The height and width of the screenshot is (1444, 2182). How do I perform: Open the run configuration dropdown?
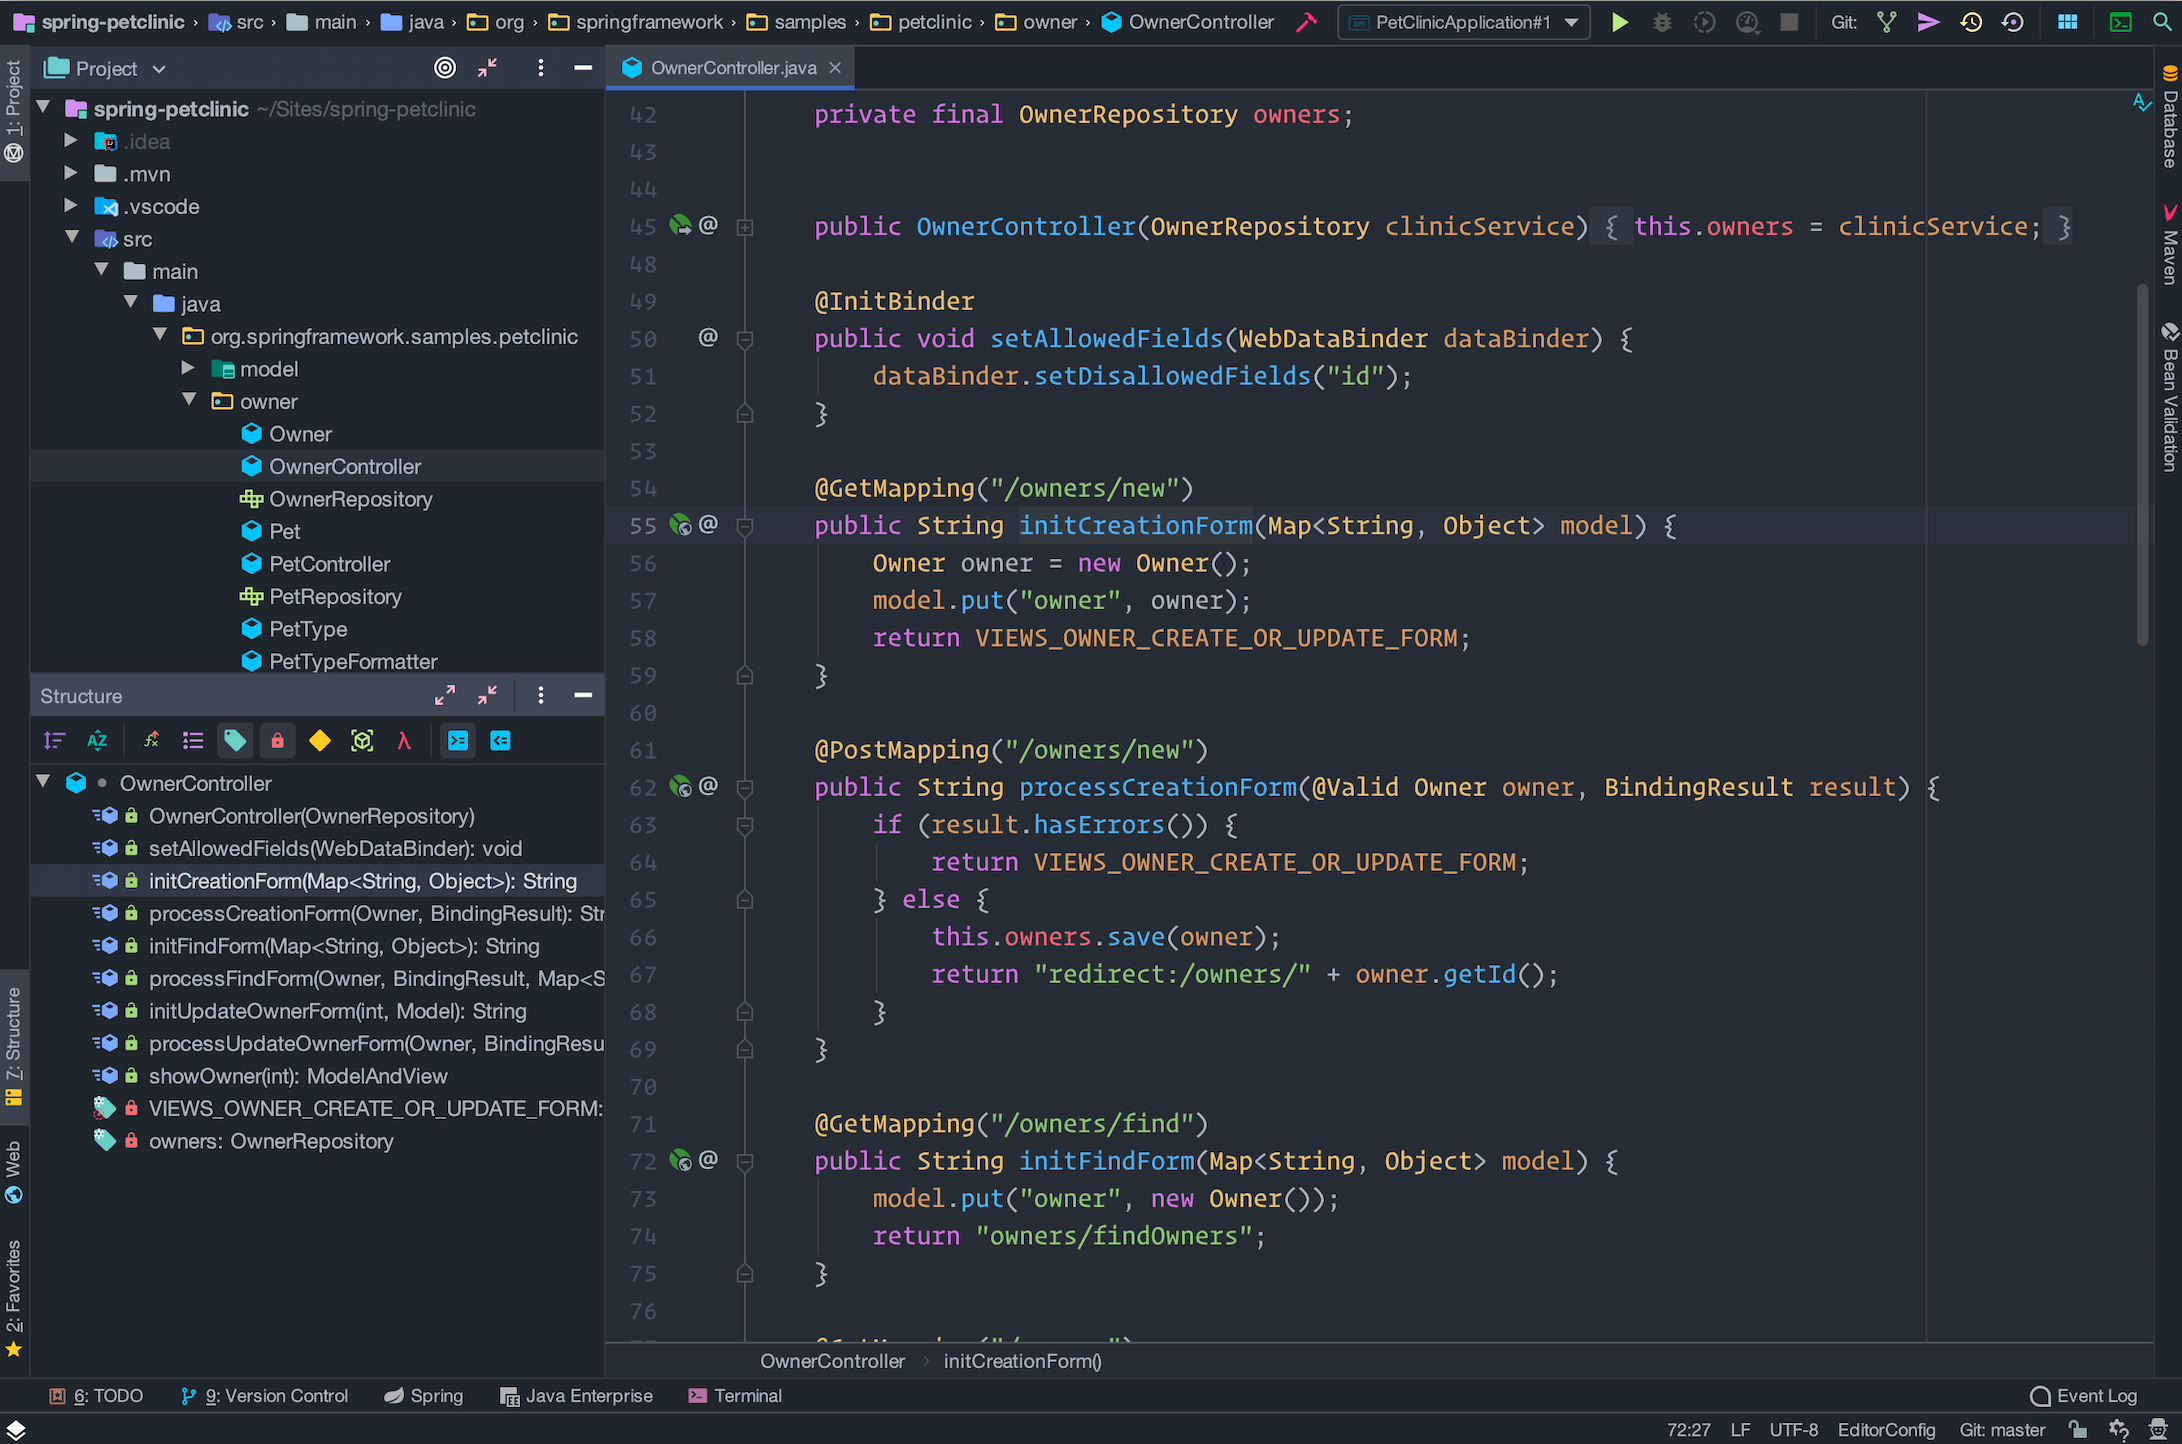click(1464, 22)
